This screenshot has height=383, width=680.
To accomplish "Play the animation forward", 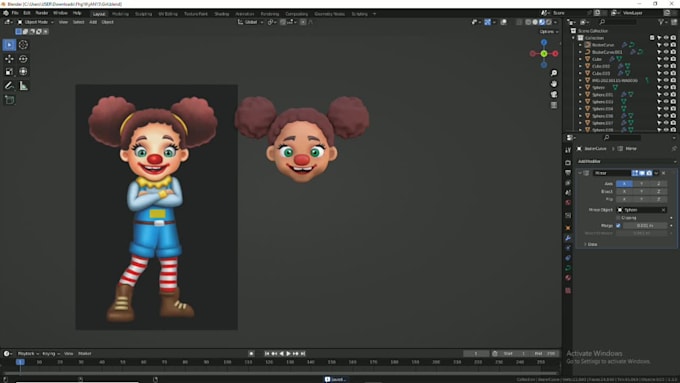I will pyautogui.click(x=288, y=354).
